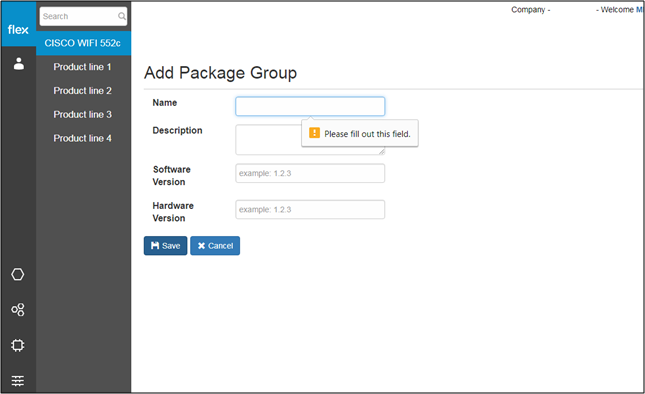
Task: Click the chip hardware sidebar icon
Action: click(x=18, y=345)
